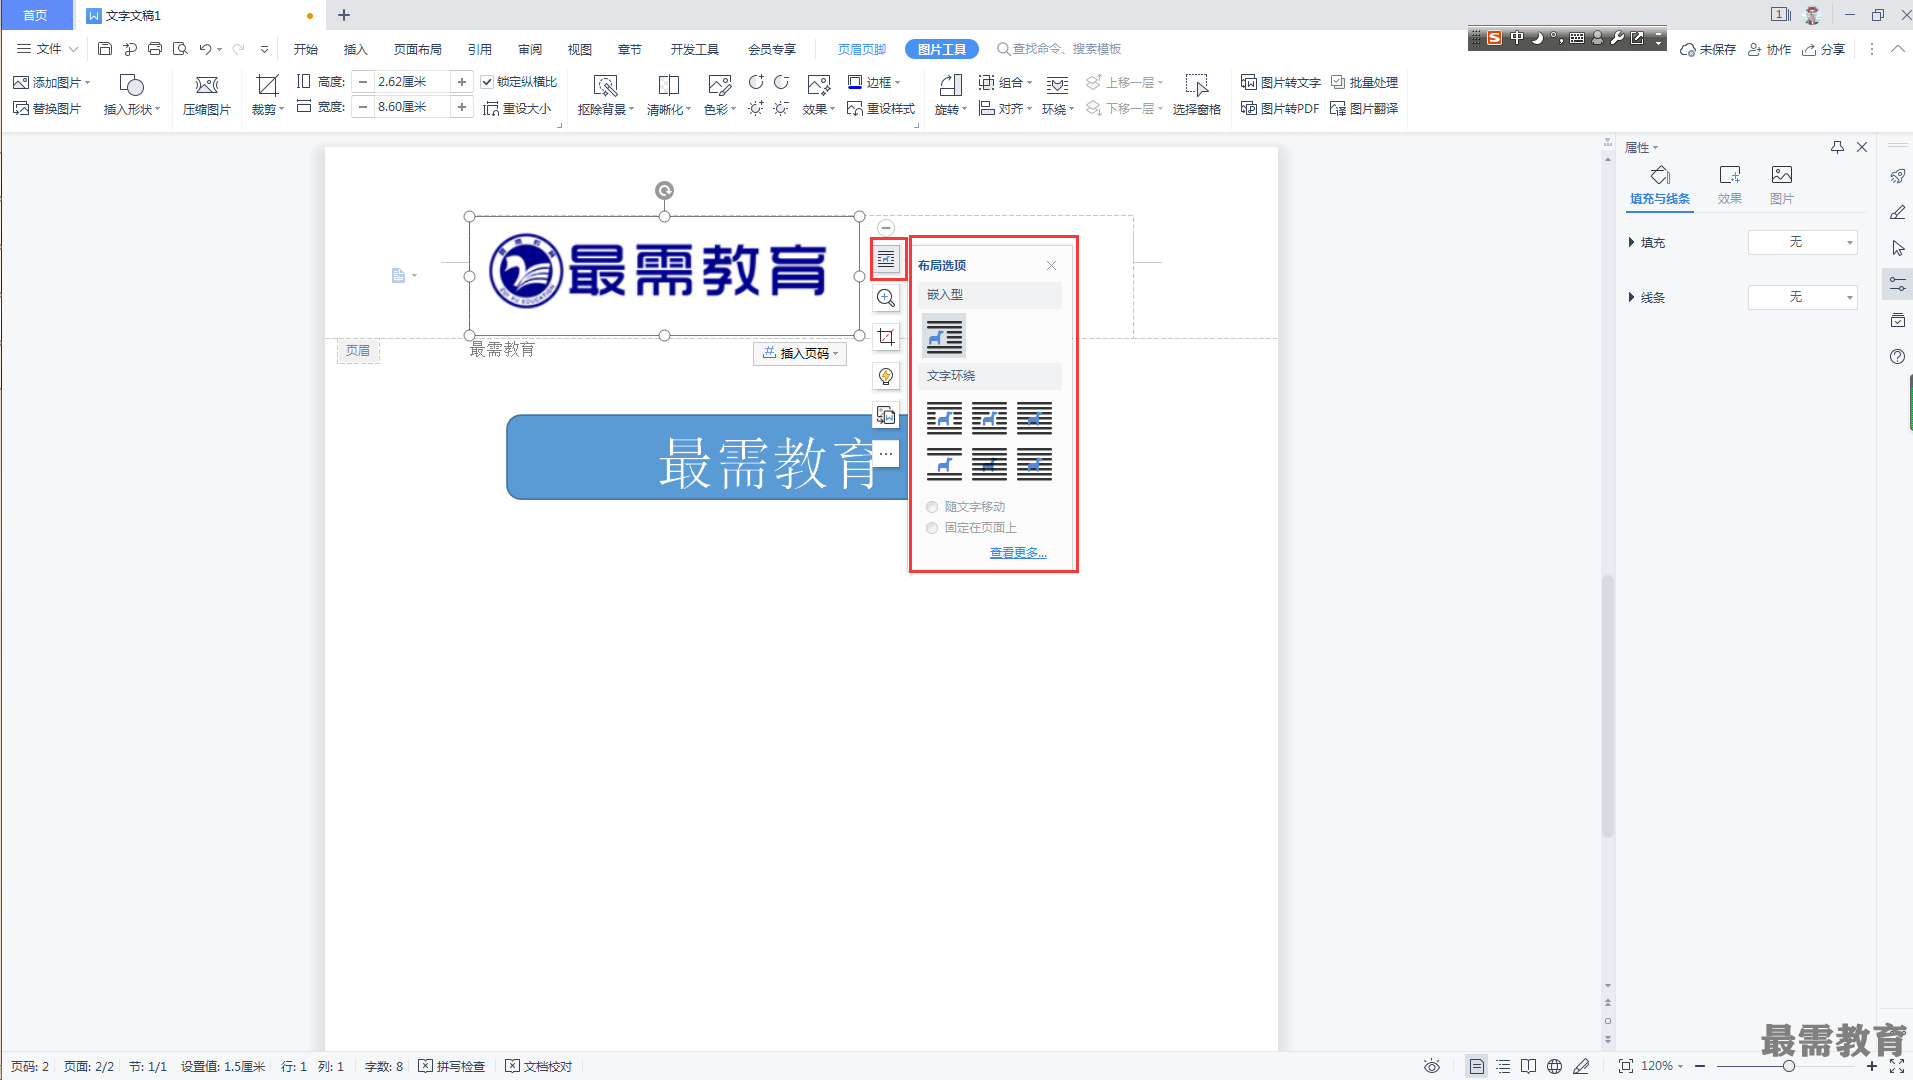The image size is (1913, 1080).
Task: Click the print icon in quick toolbar
Action: point(155,48)
